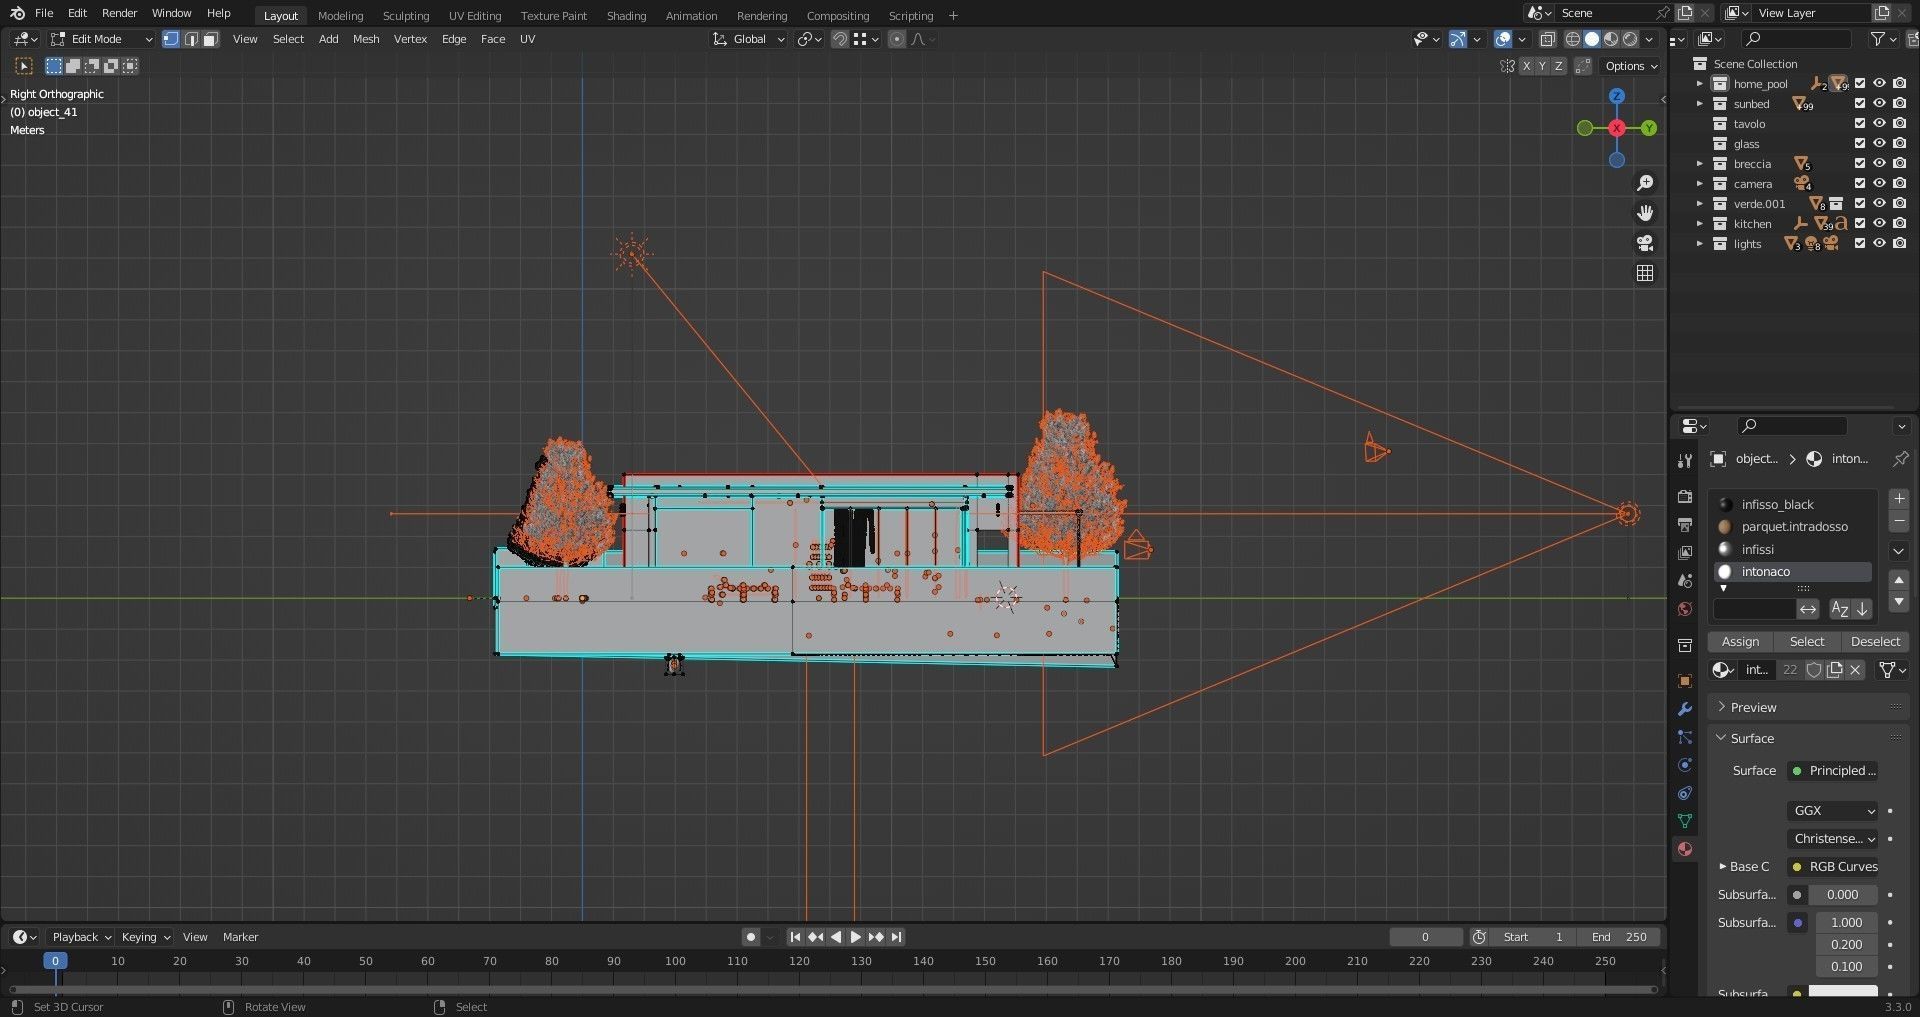Screen dimensions: 1920x1017
Task: Select the infisso_black material slot
Action: pos(1792,505)
